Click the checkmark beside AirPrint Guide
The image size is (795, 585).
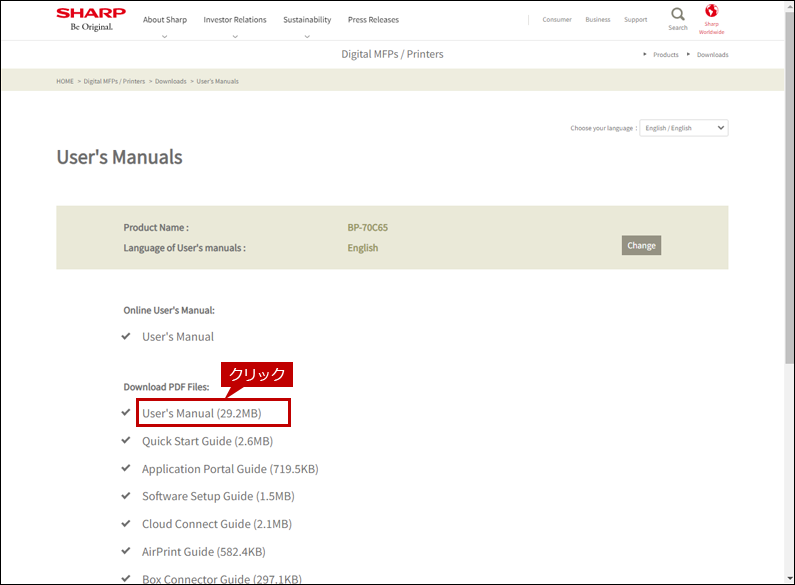pos(126,551)
